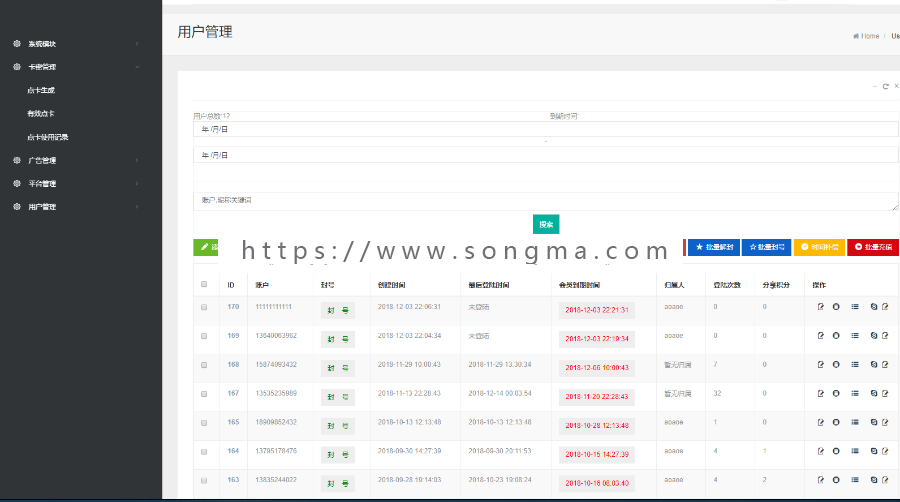The image size is (900, 502).
Task: Open the list icon in row ID 163
Action: point(855,480)
